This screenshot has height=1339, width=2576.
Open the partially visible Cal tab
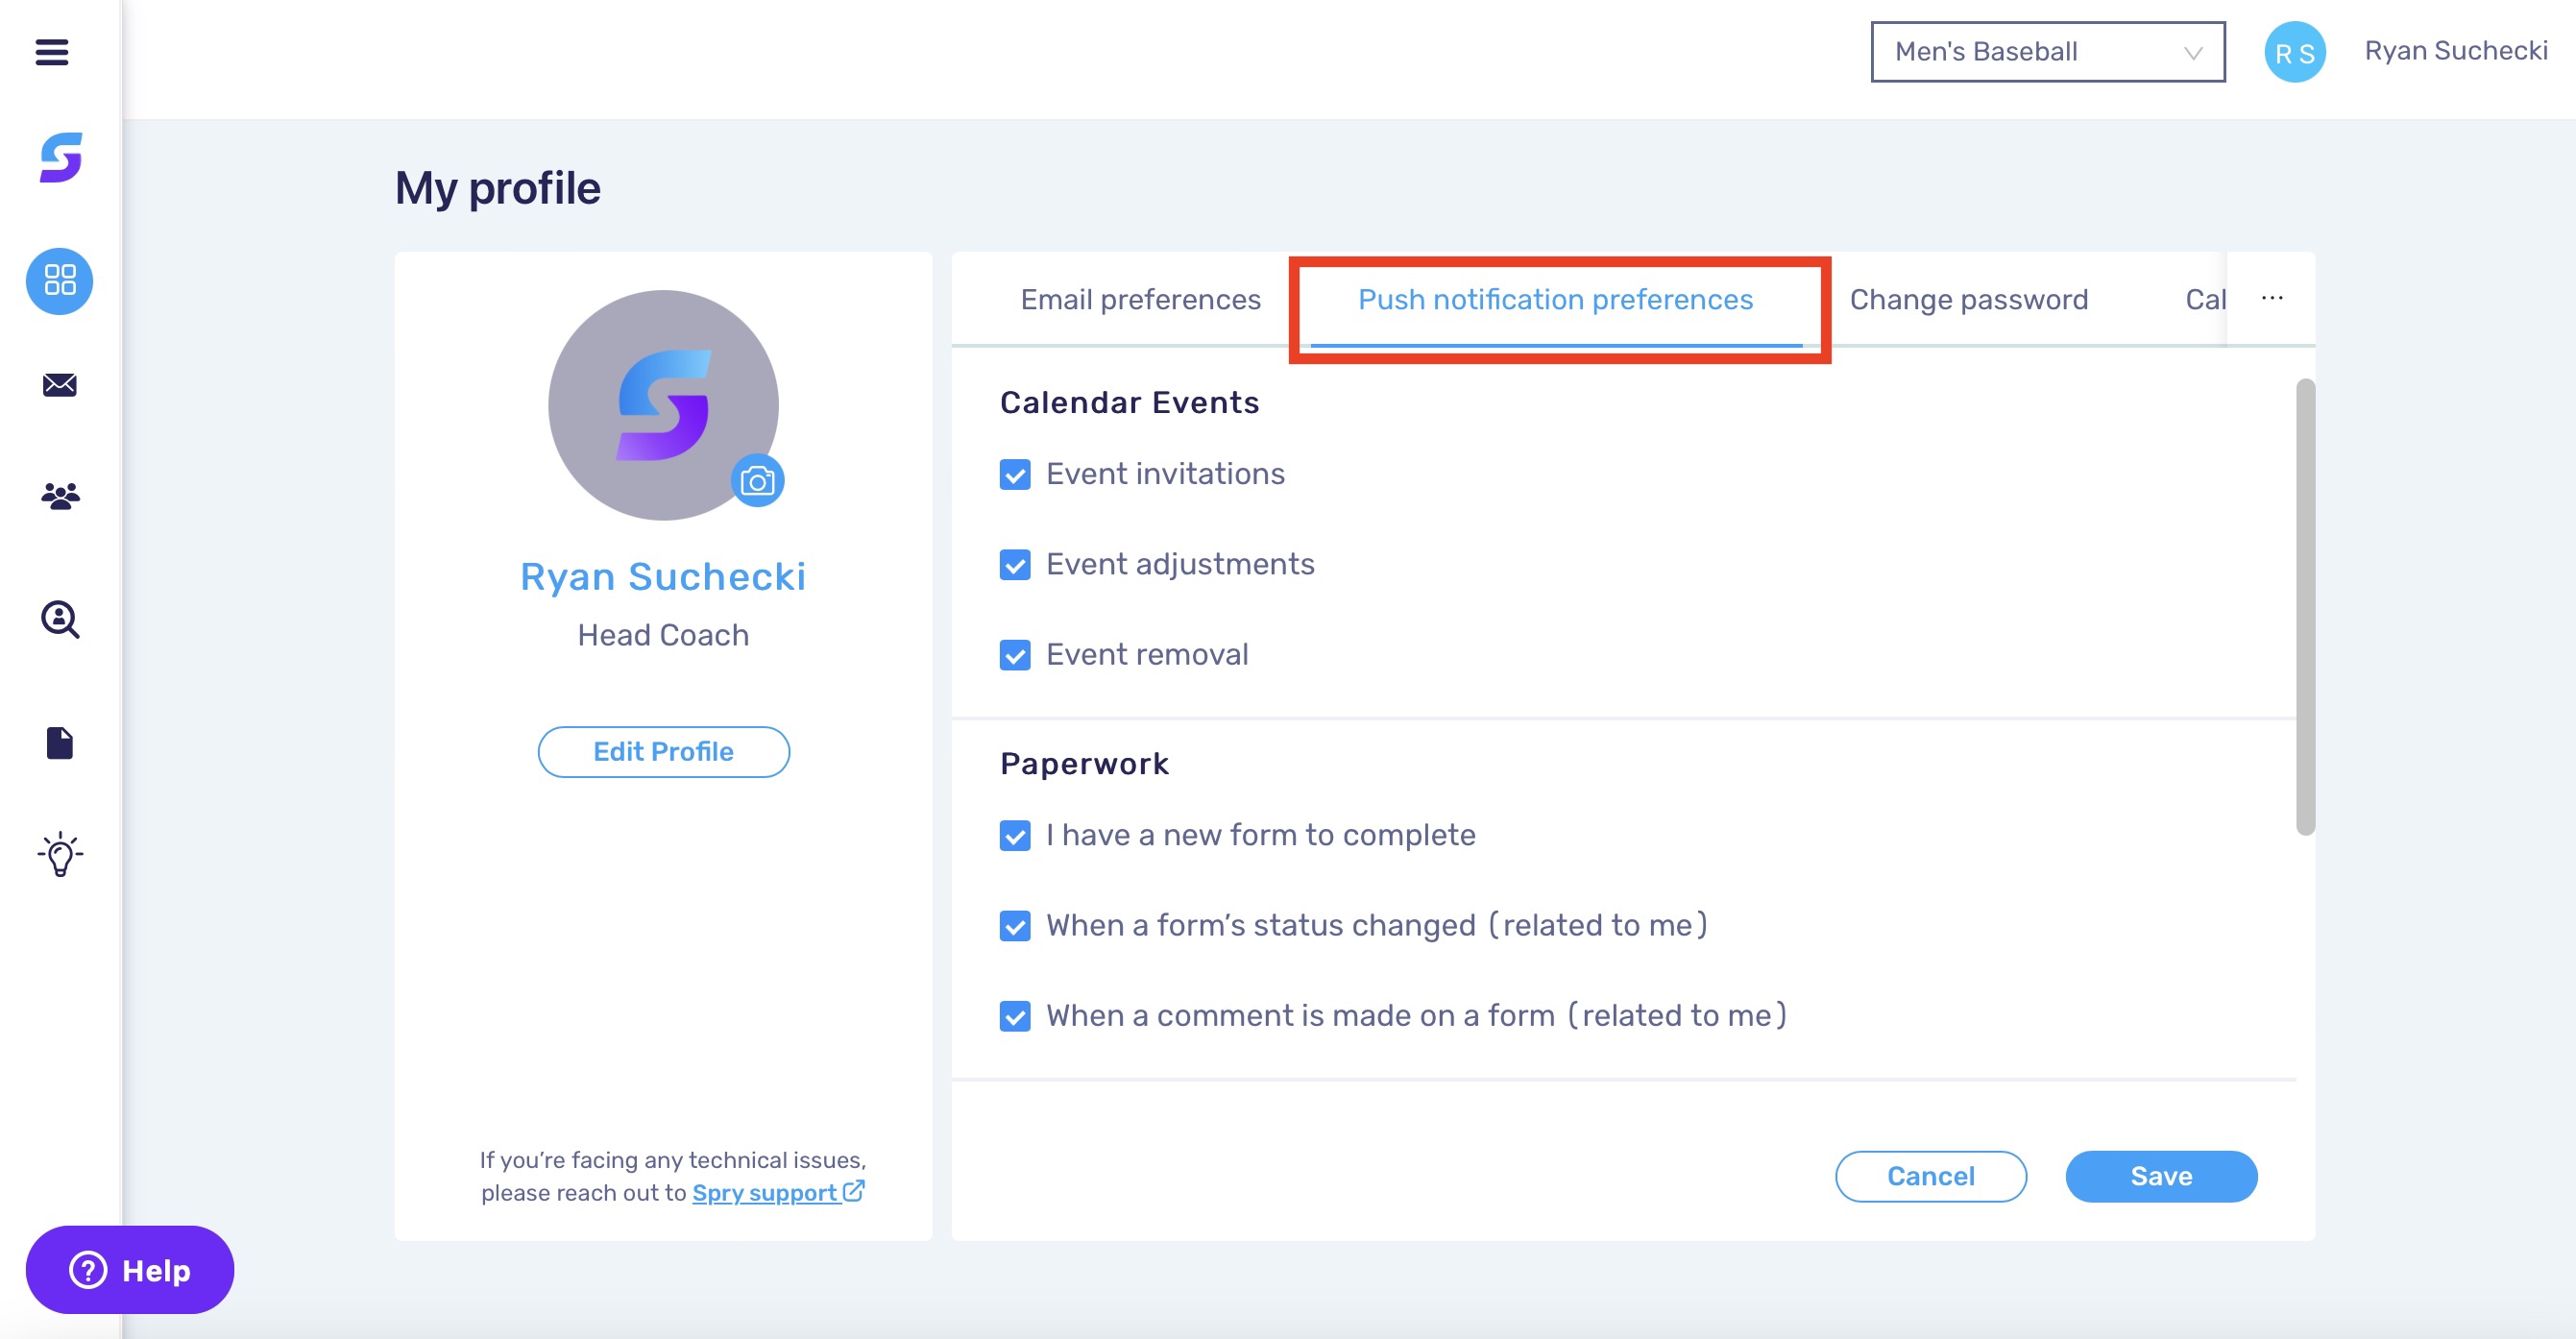(x=2205, y=300)
